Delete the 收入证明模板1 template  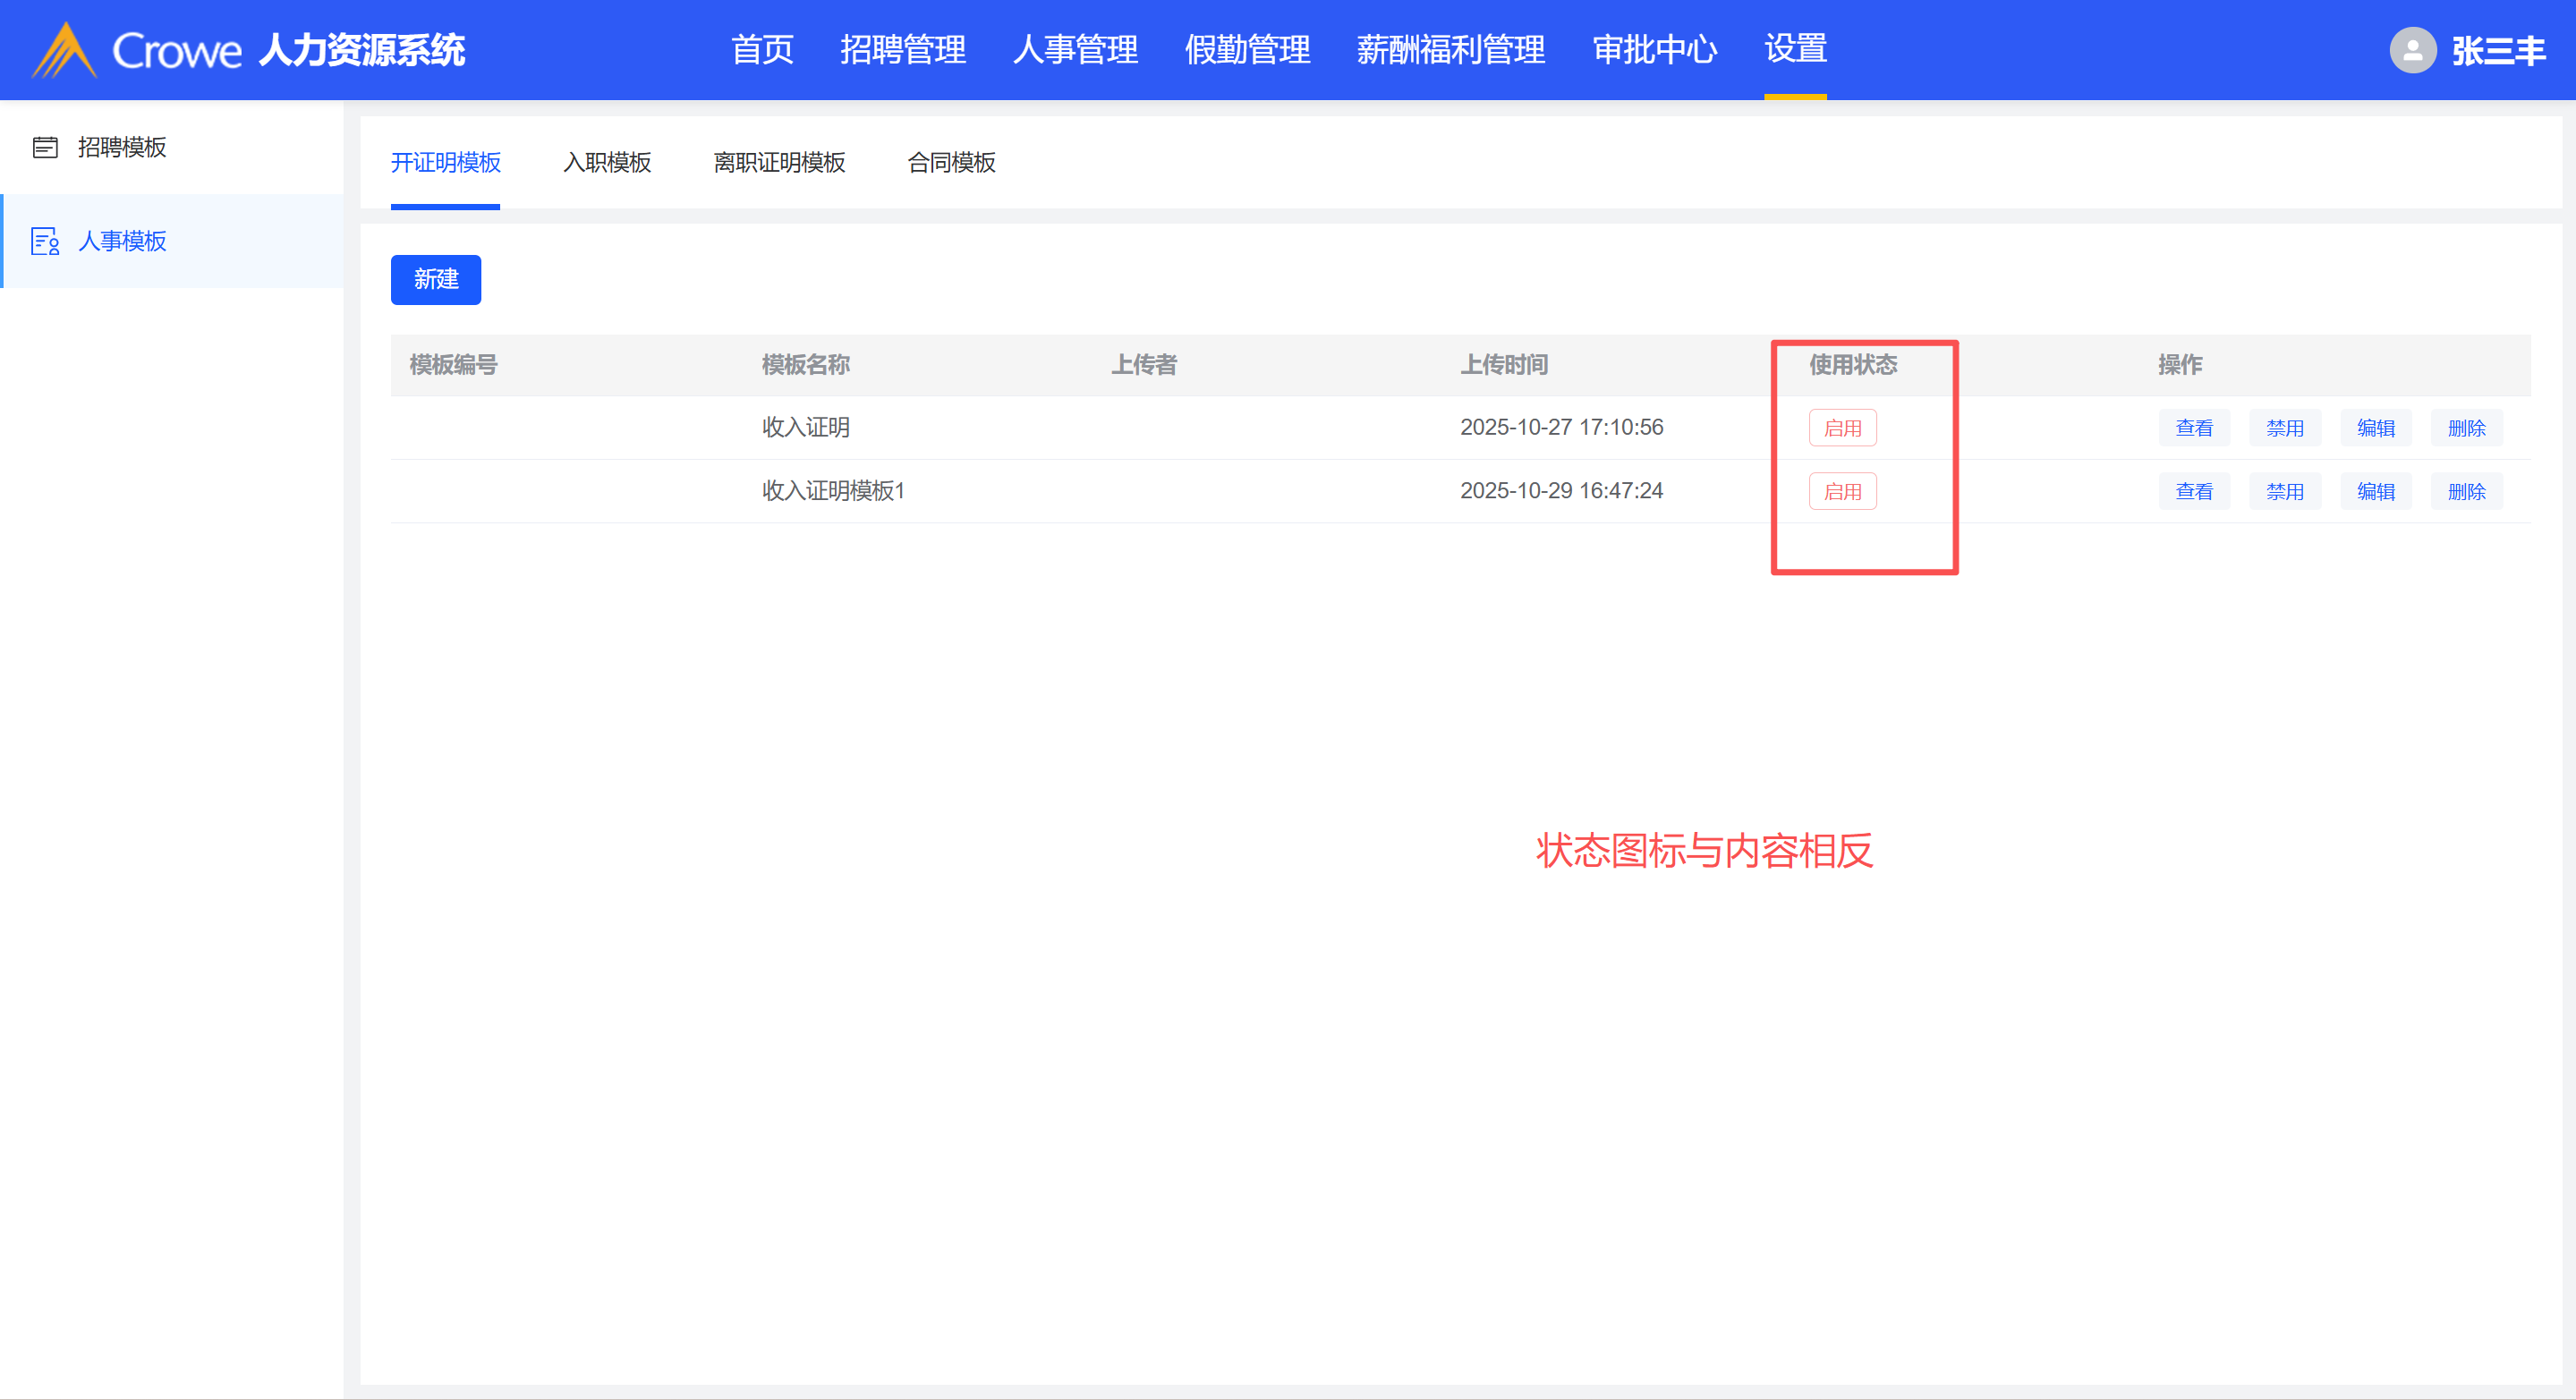[2467, 491]
